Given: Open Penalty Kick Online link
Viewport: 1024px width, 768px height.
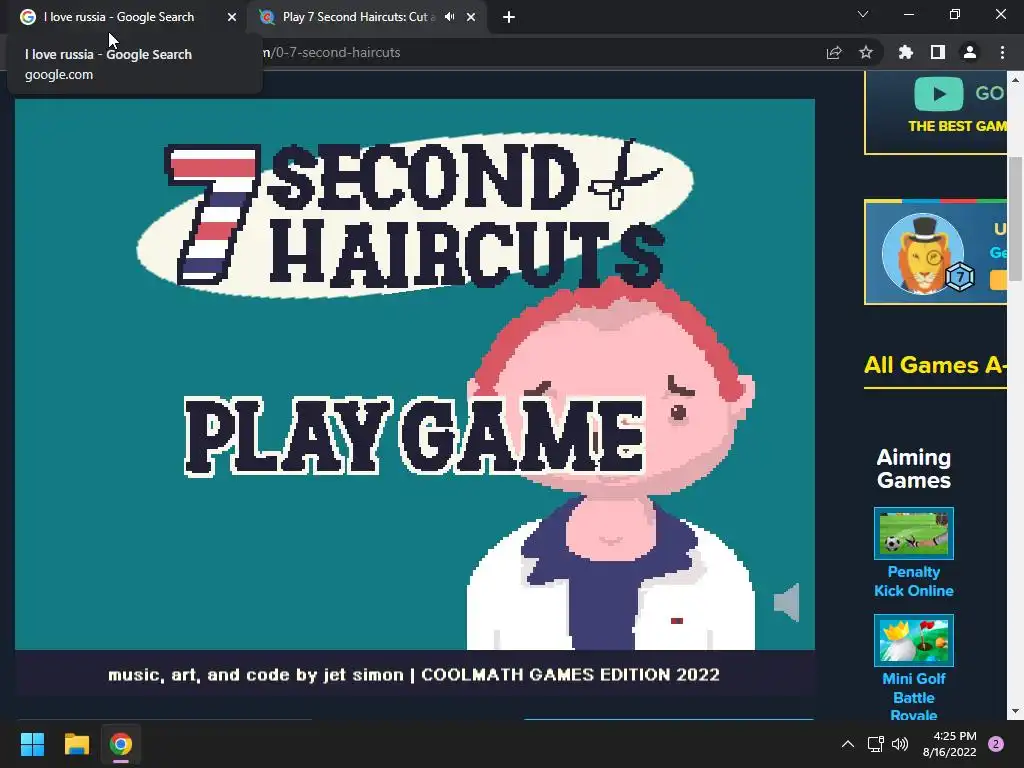Looking at the screenshot, I should point(914,581).
